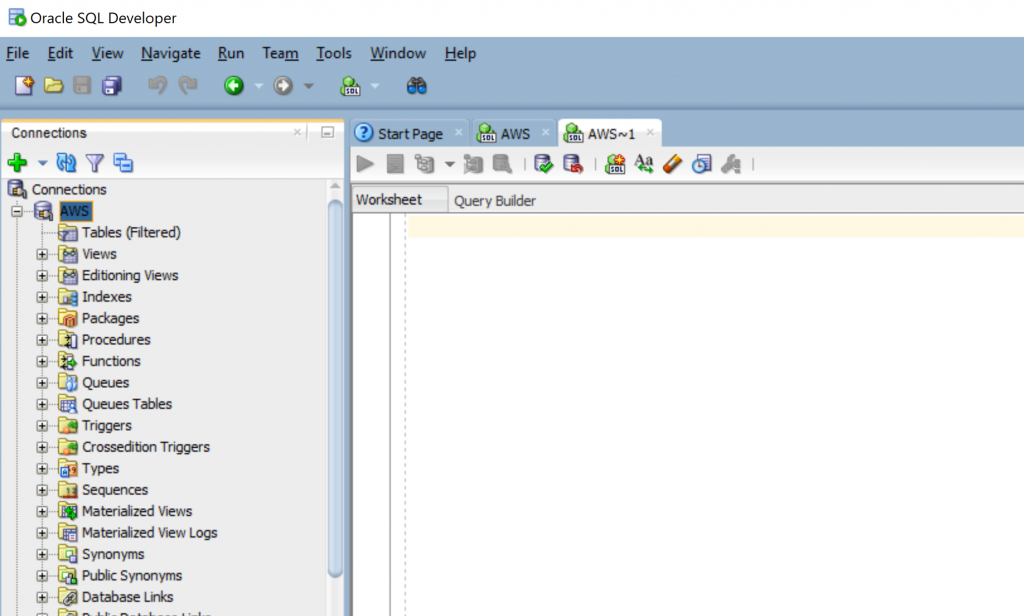Click the Schema Browser icon in Connections toolbar
This screenshot has height=616, width=1024.
click(x=123, y=162)
